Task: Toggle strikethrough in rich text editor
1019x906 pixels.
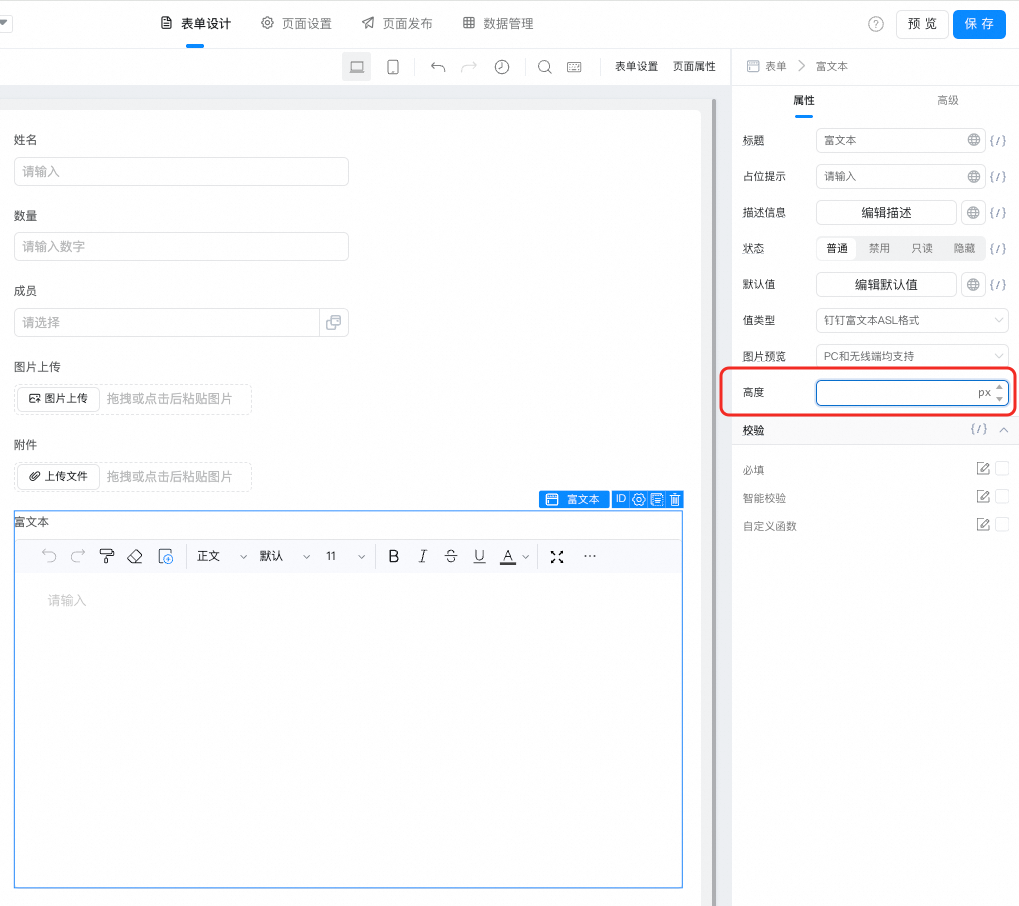Action: (x=451, y=556)
